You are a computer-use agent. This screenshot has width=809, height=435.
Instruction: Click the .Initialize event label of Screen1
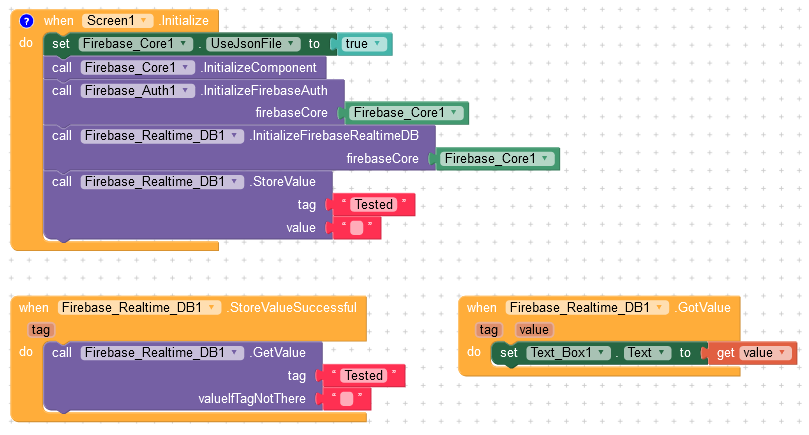183,21
